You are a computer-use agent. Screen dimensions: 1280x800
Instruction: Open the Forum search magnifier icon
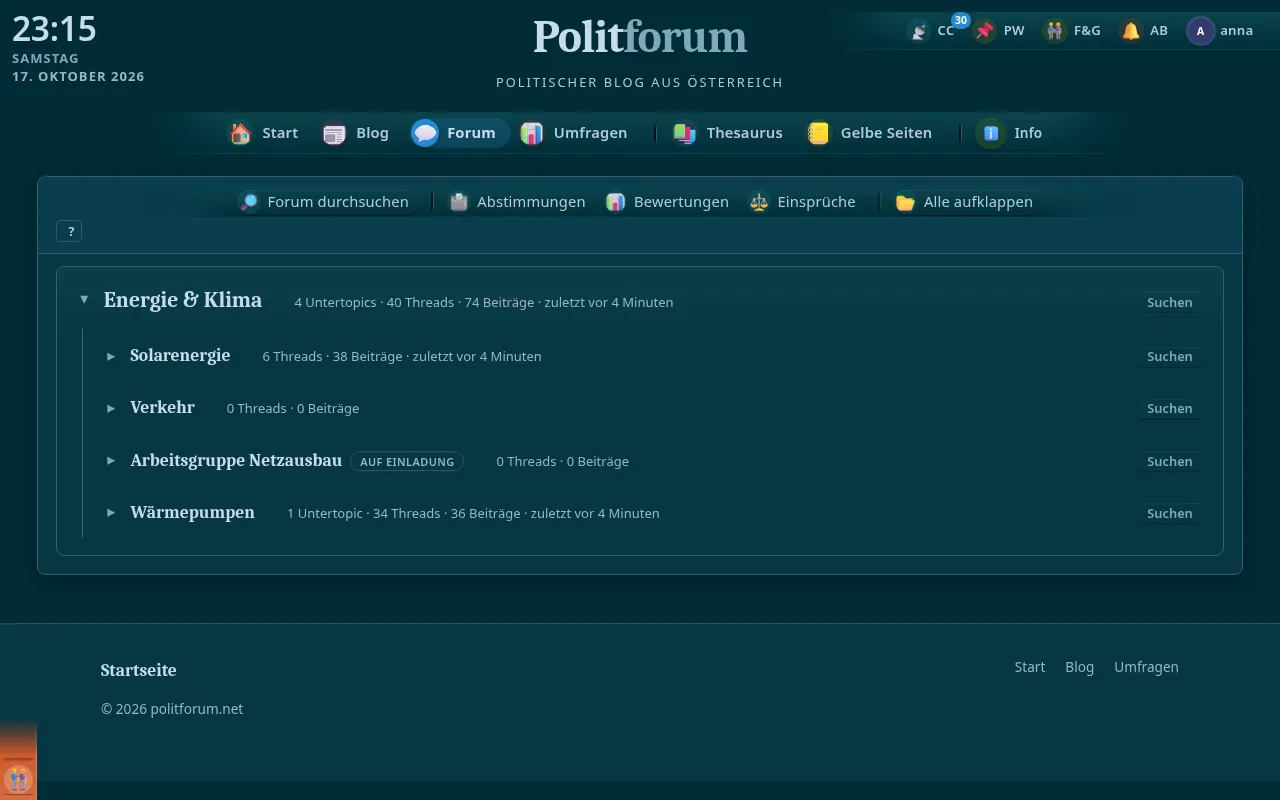pos(249,202)
